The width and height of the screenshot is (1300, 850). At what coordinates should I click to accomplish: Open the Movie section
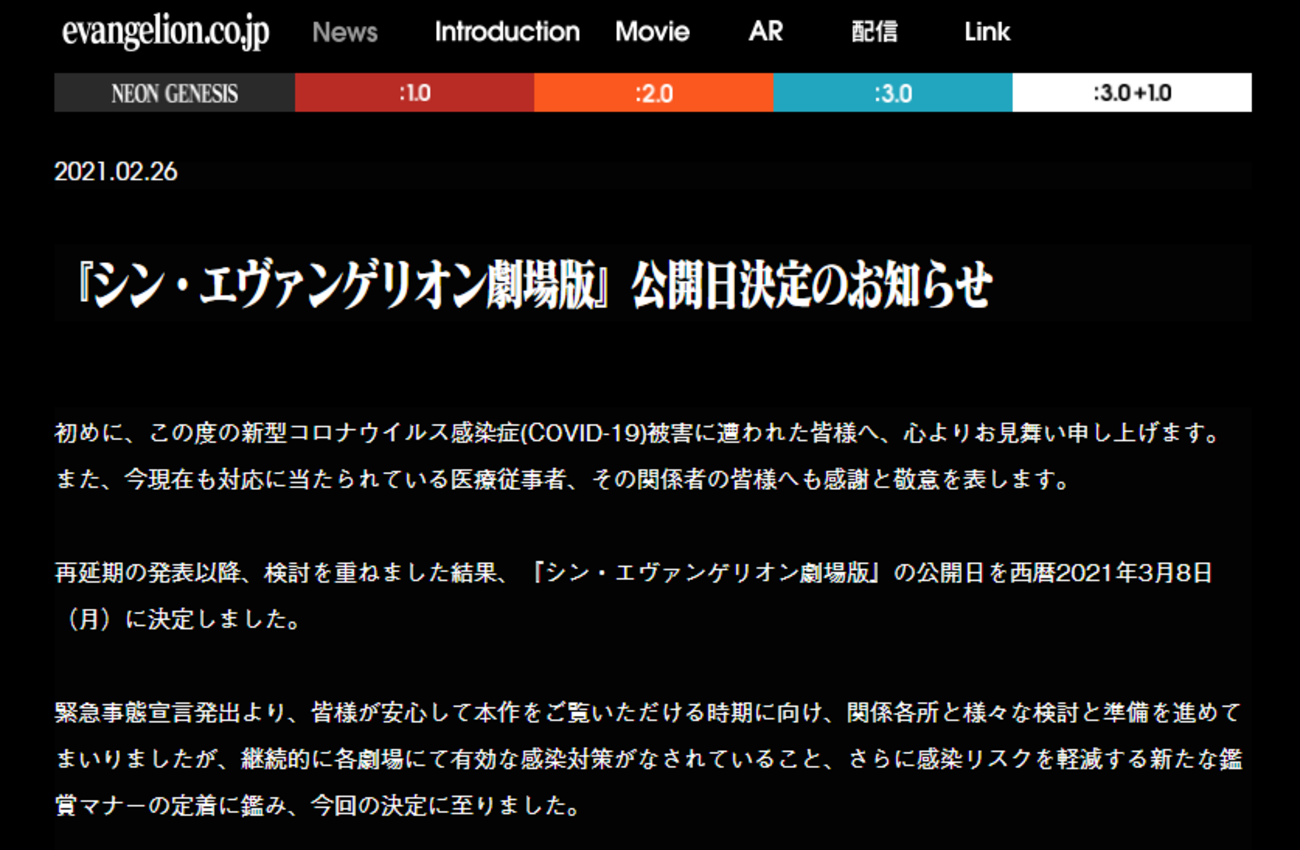(652, 32)
